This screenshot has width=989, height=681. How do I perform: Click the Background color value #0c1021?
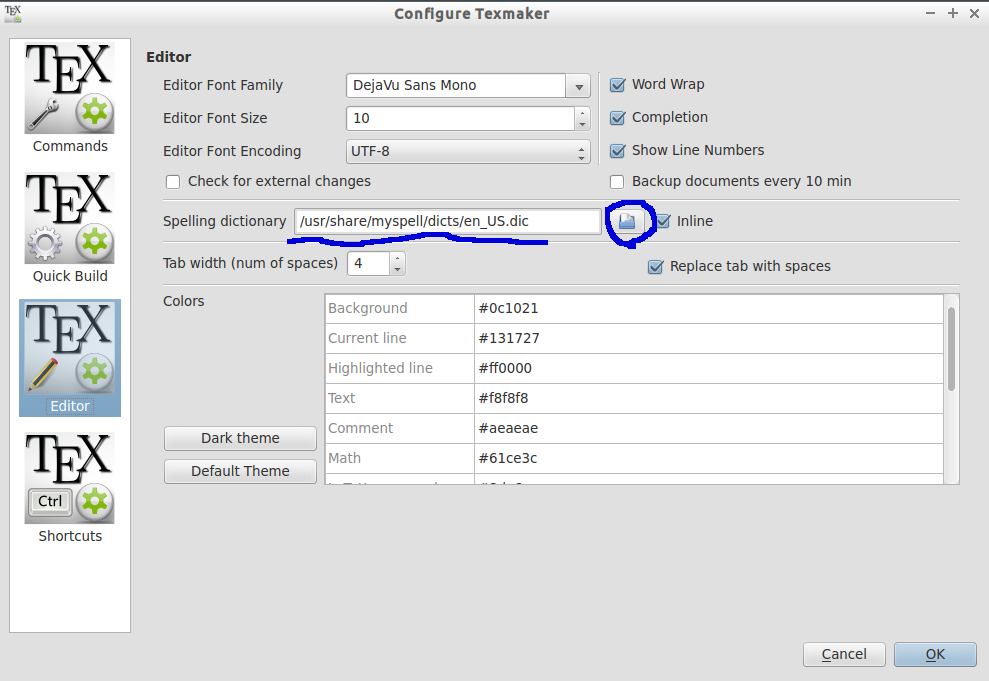(x=708, y=308)
